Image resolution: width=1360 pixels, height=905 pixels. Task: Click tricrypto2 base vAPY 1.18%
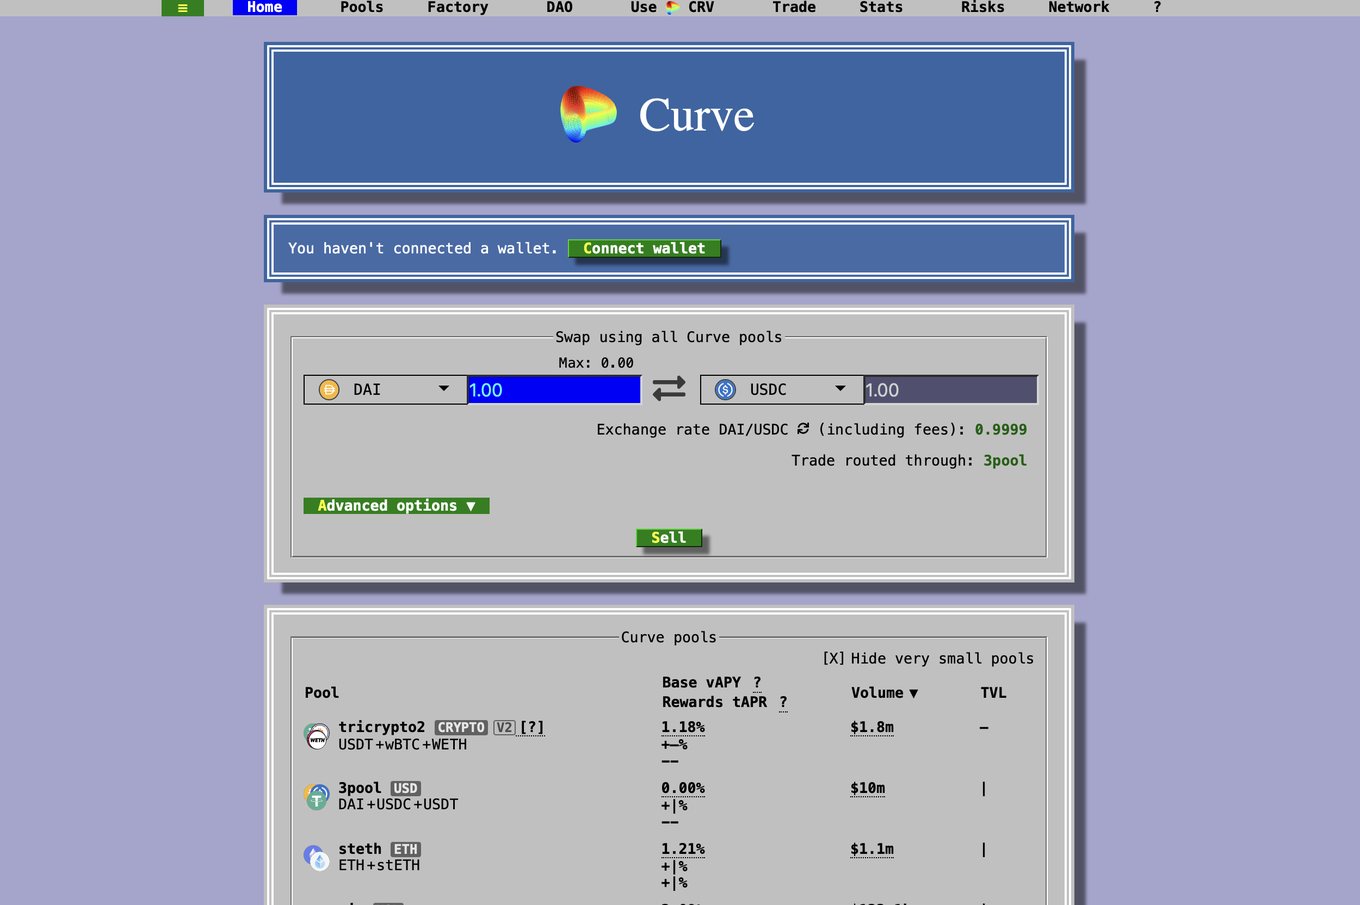pos(683,727)
